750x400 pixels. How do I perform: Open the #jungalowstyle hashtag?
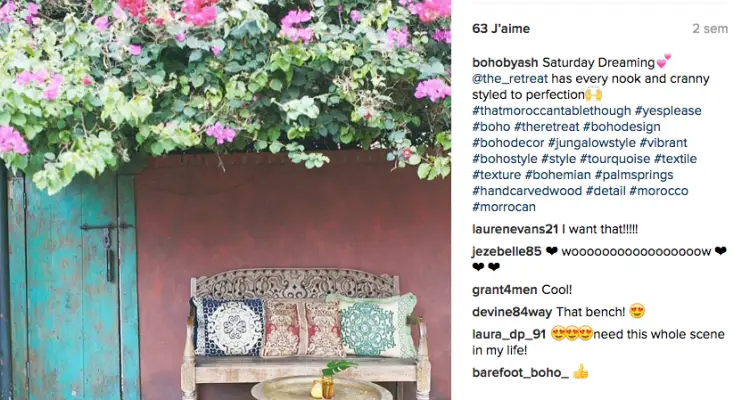[x=592, y=143]
